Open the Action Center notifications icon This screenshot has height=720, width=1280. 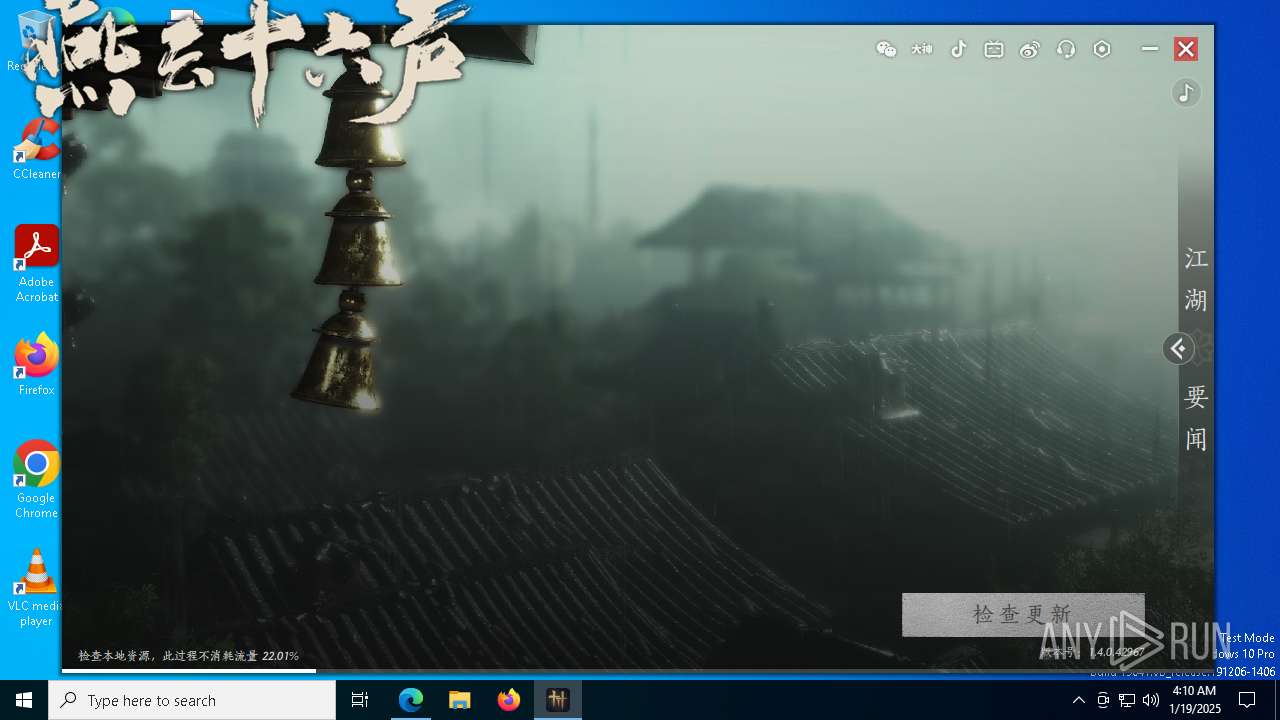pos(1247,700)
